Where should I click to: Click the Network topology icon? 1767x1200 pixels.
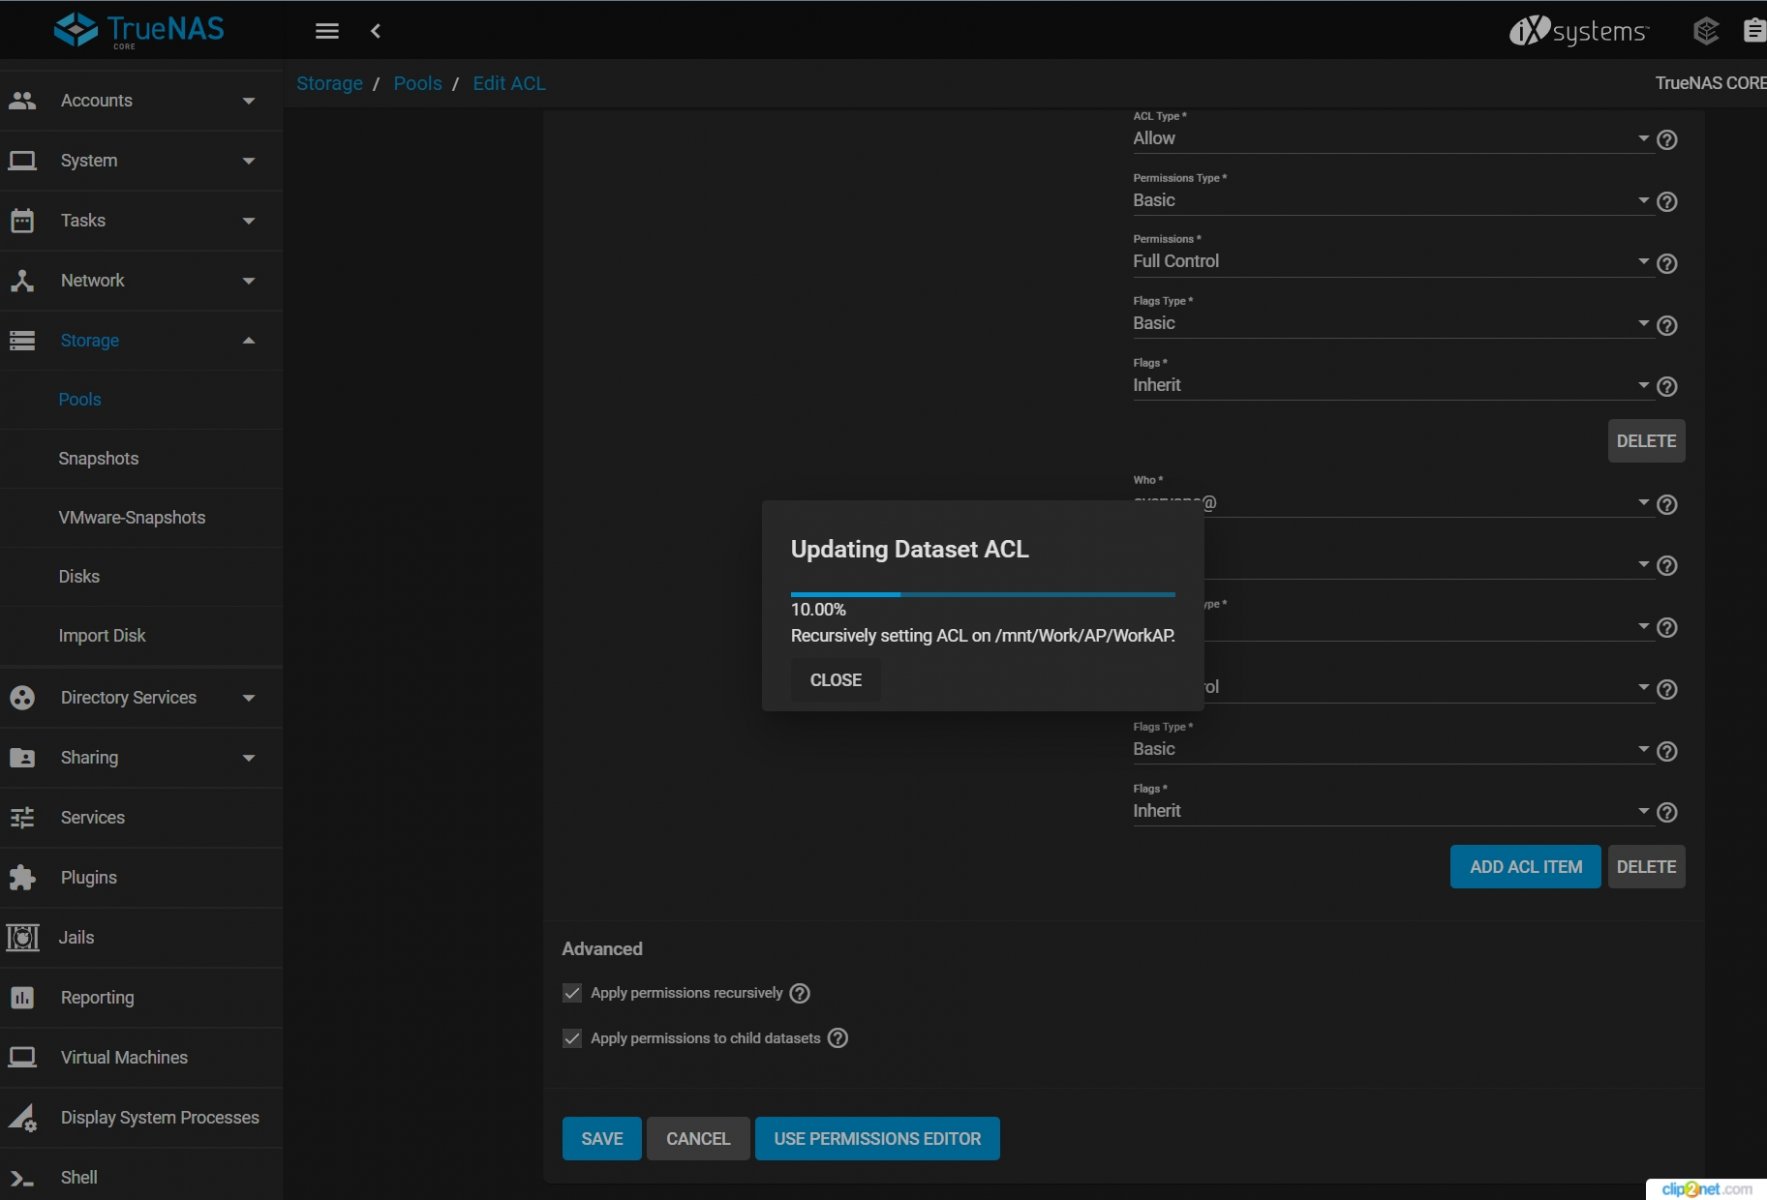(x=22, y=280)
